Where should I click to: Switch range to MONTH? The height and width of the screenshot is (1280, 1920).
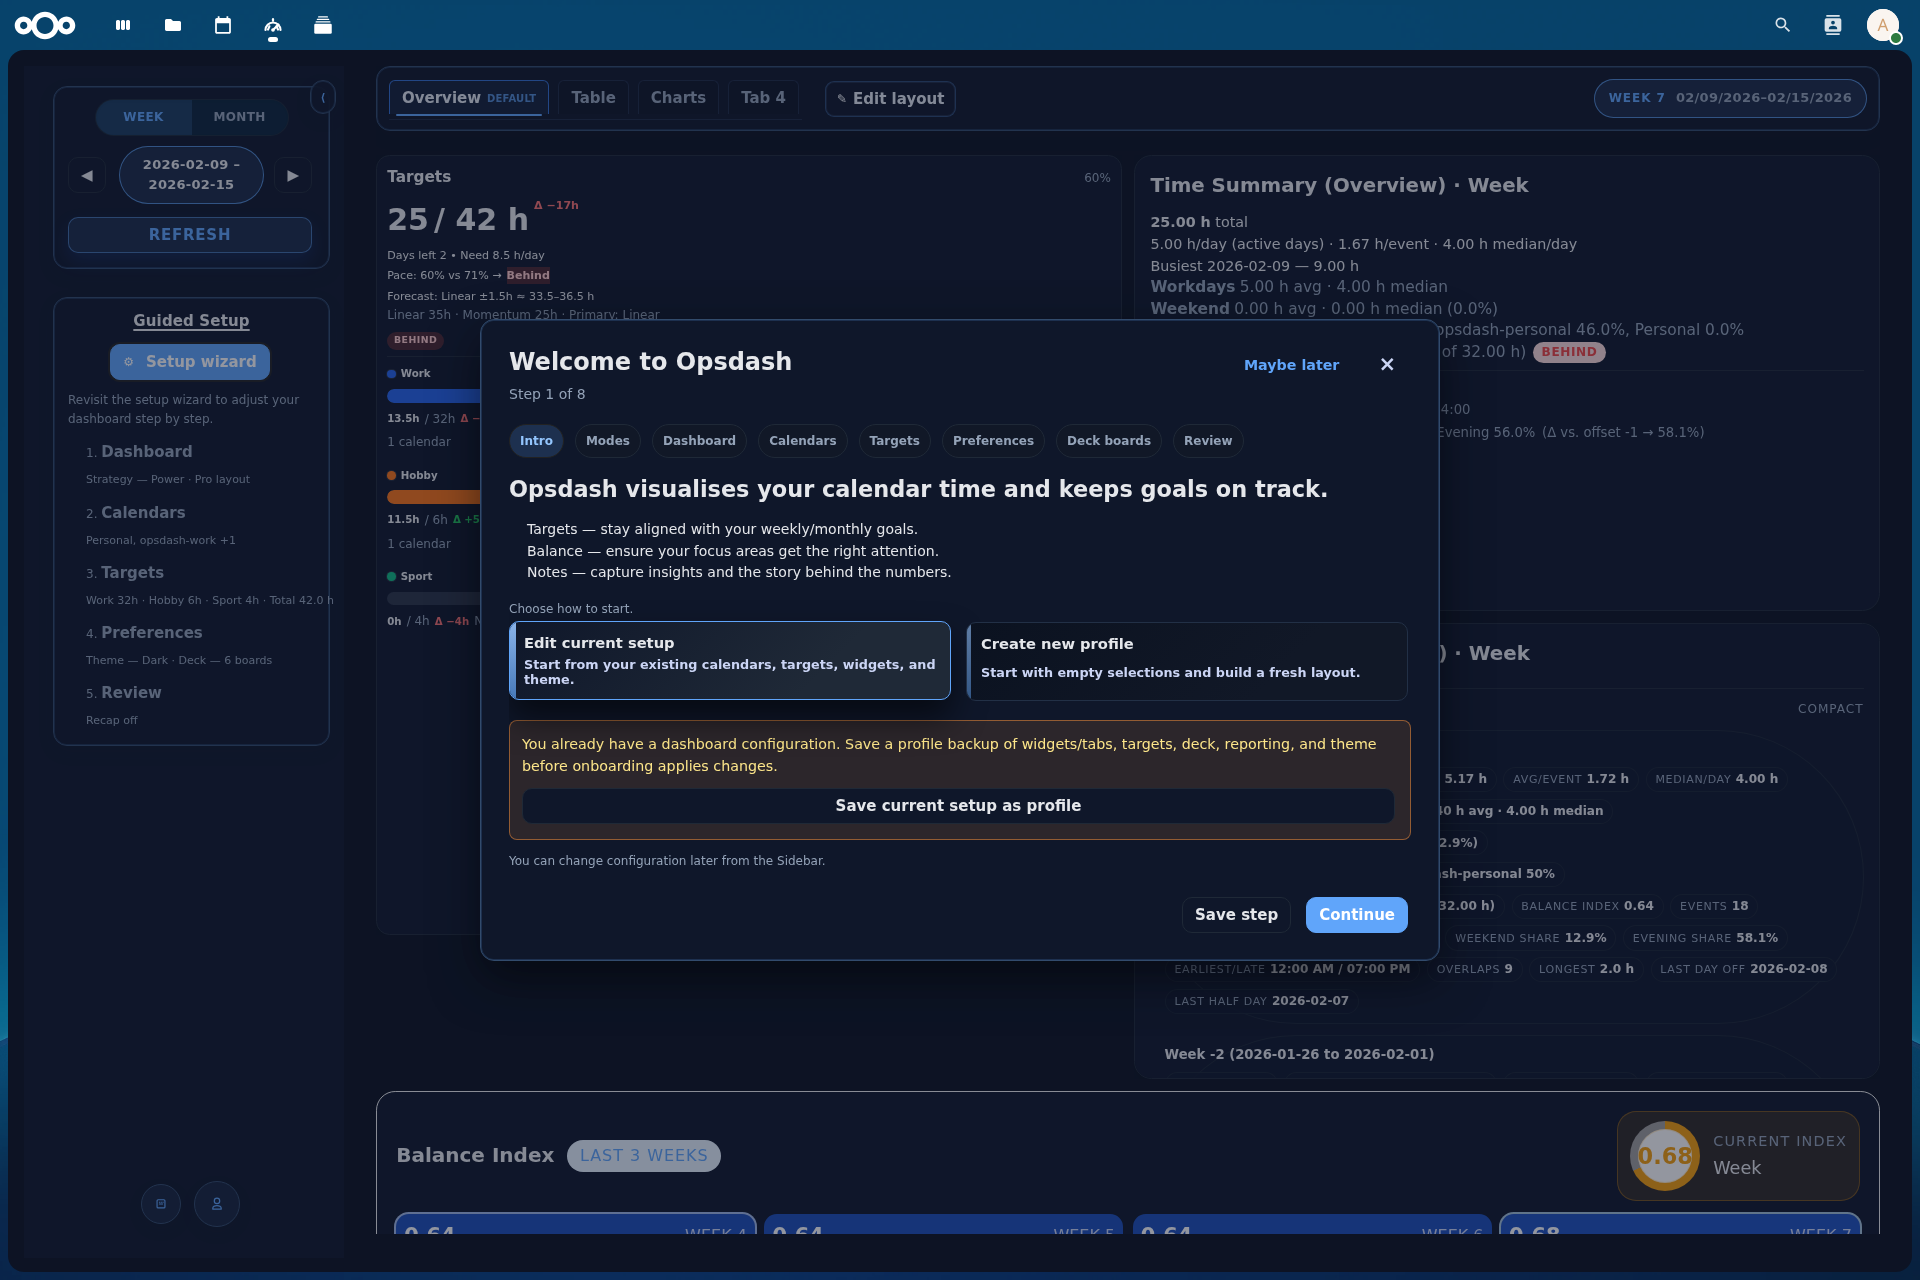click(240, 117)
